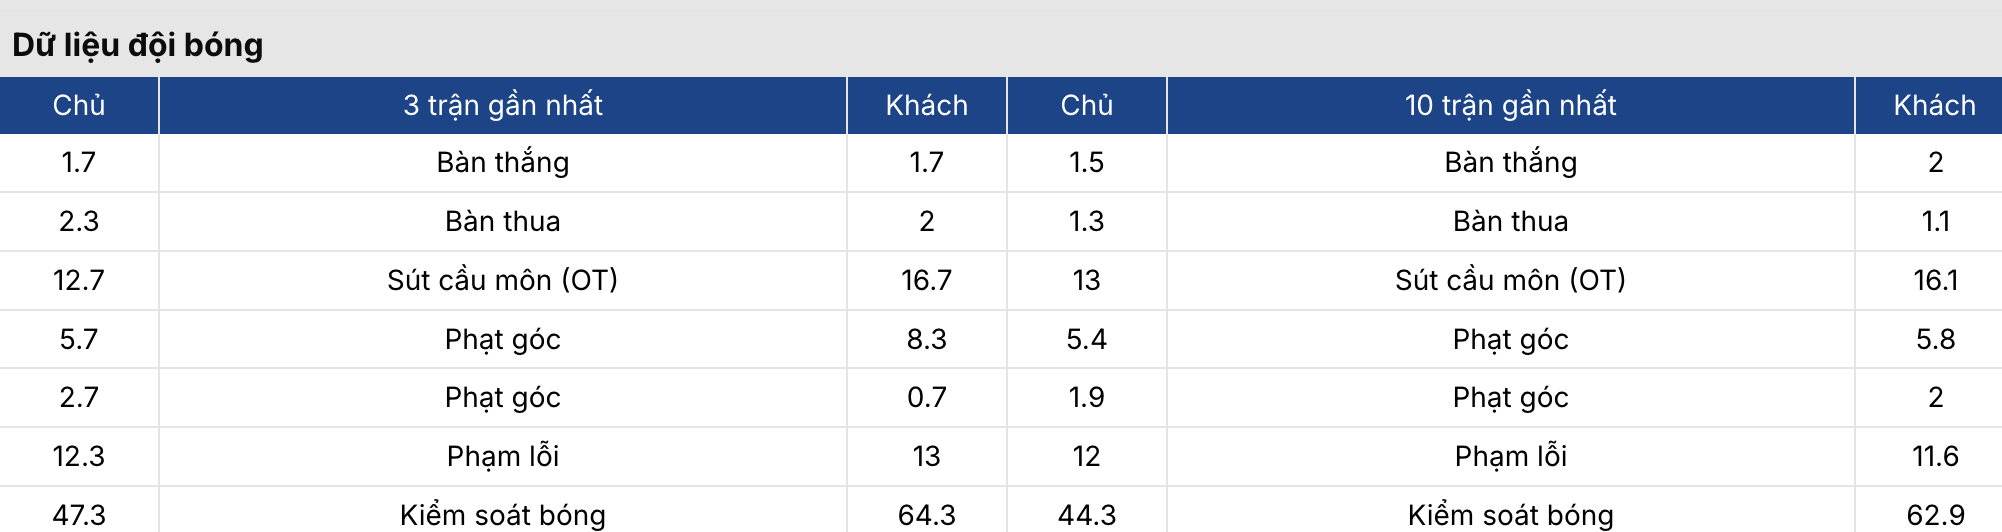Click "Bàn thắng" under 3 trận gần nhất
This screenshot has width=2002, height=532.
tap(502, 162)
